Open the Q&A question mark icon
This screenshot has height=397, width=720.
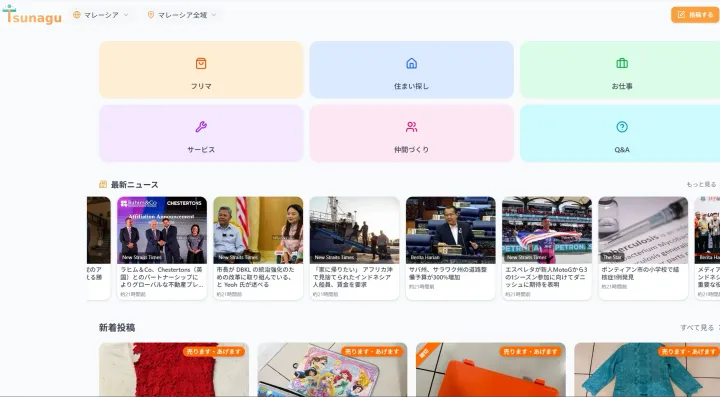[x=622, y=127]
